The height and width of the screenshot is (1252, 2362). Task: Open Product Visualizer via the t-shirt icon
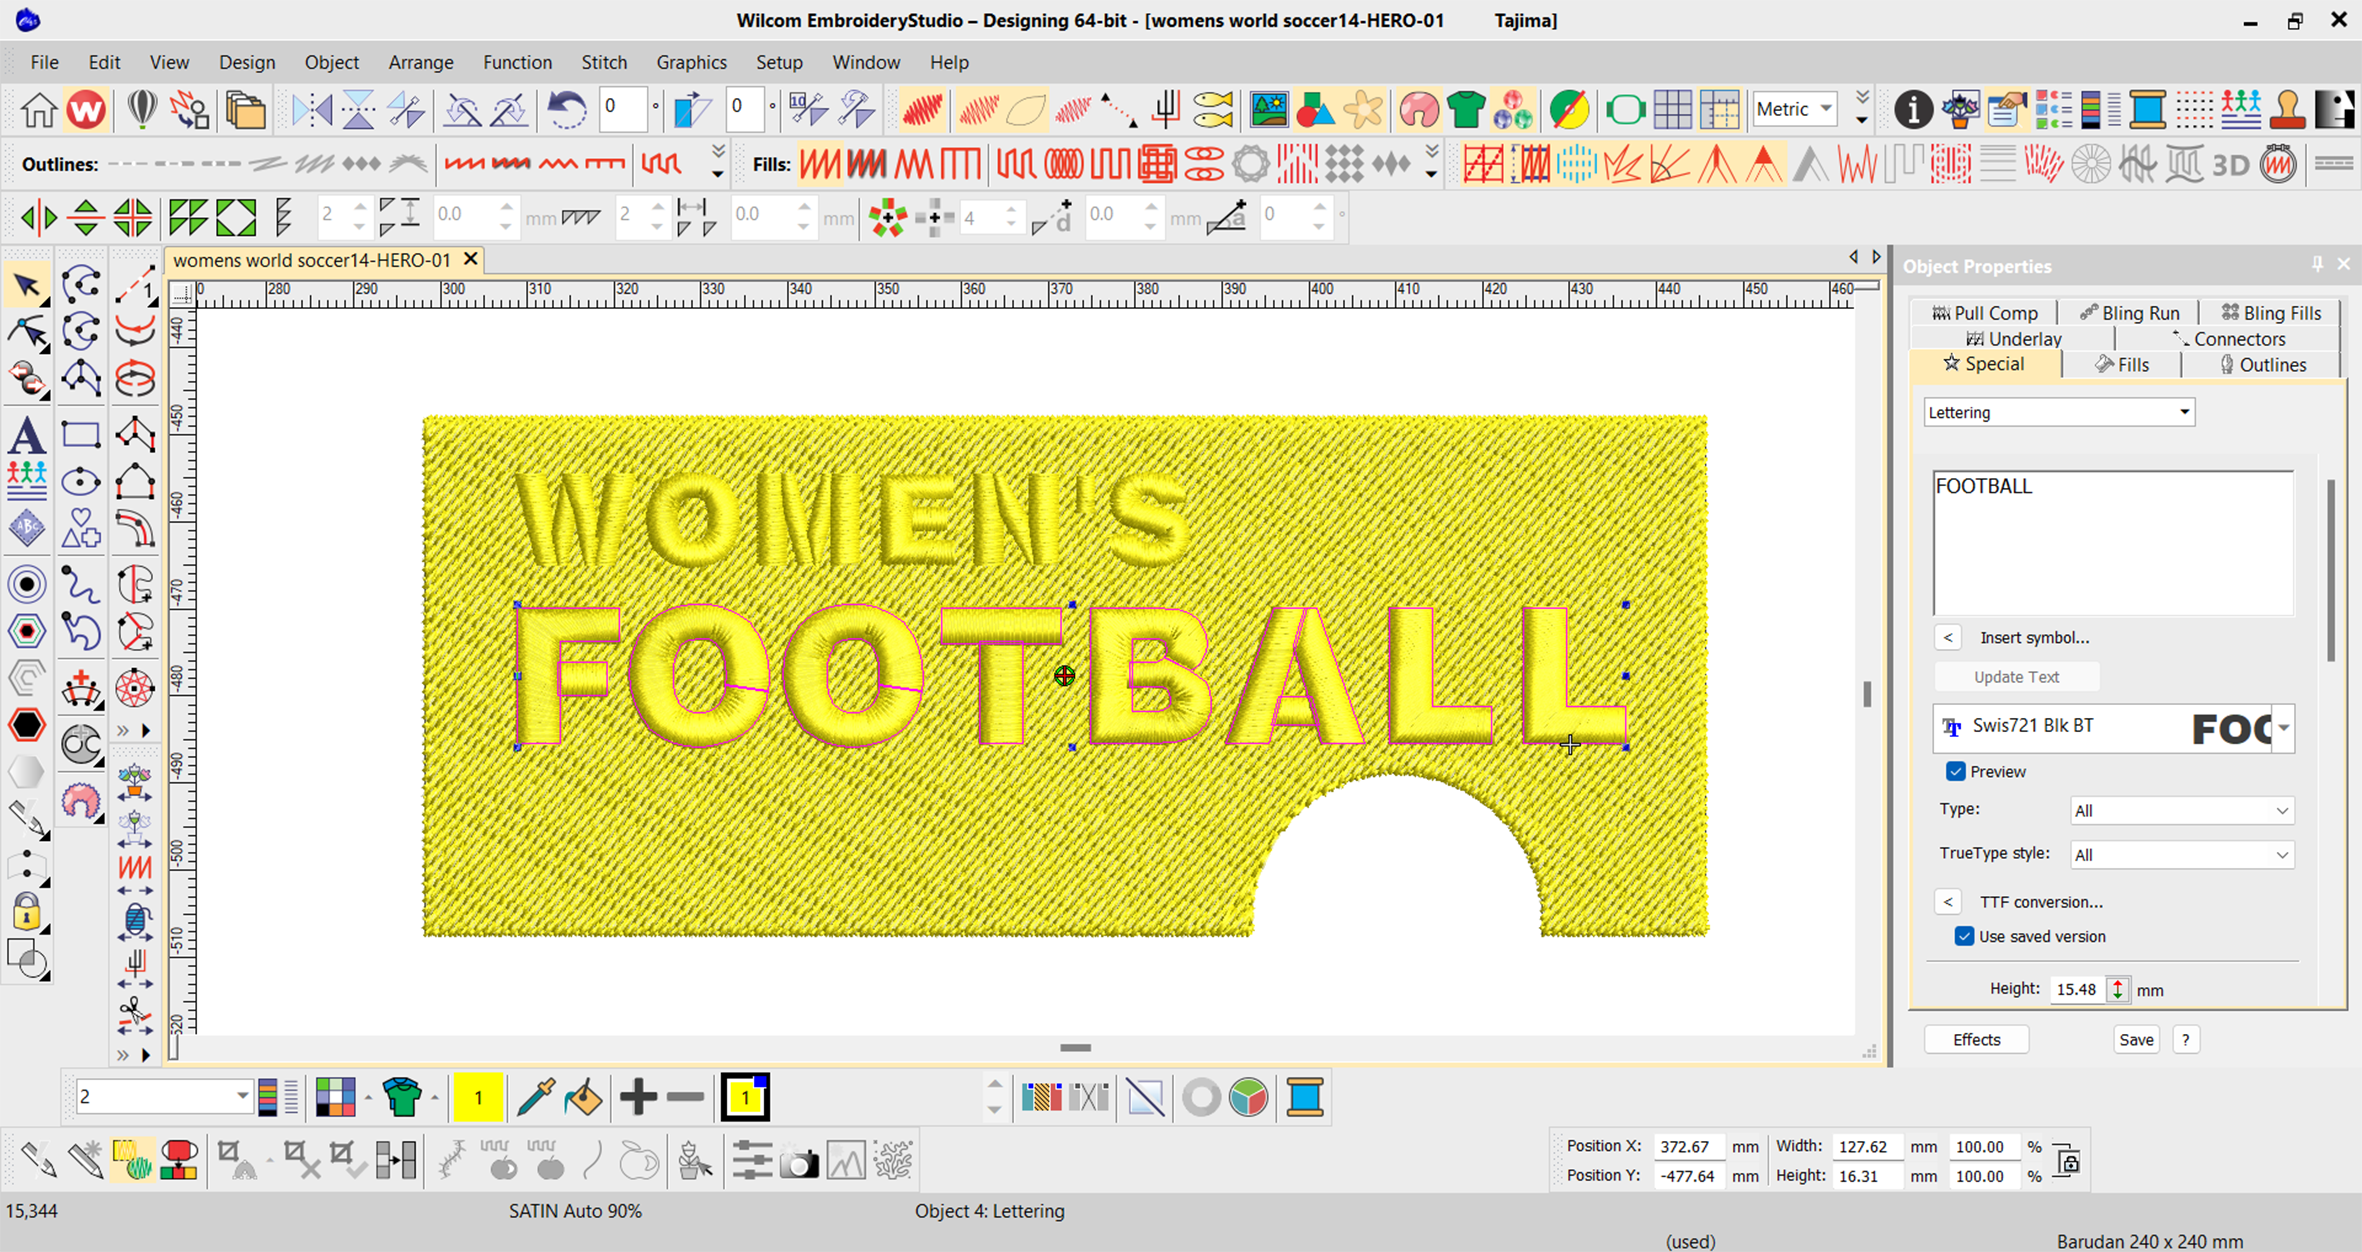[1466, 109]
